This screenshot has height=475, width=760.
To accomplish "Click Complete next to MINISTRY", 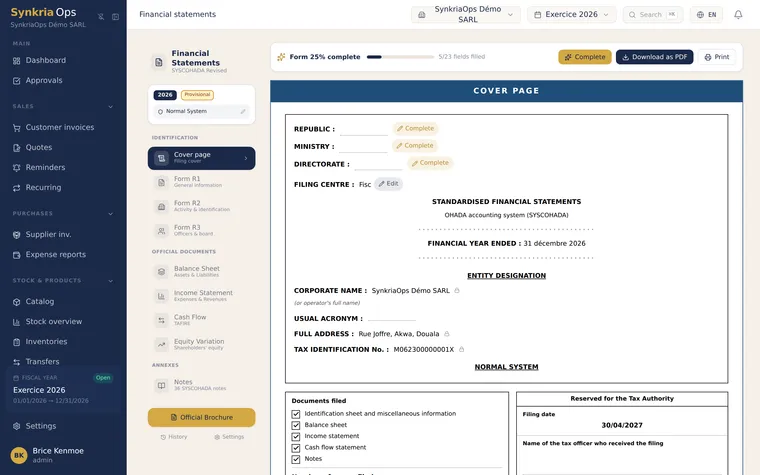I will [415, 145].
